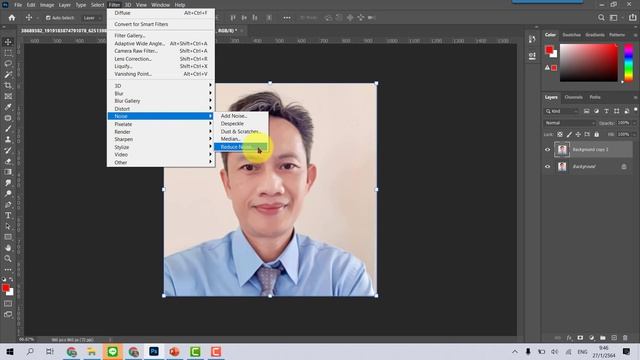Hide the Background copy 2 layer

547,150
